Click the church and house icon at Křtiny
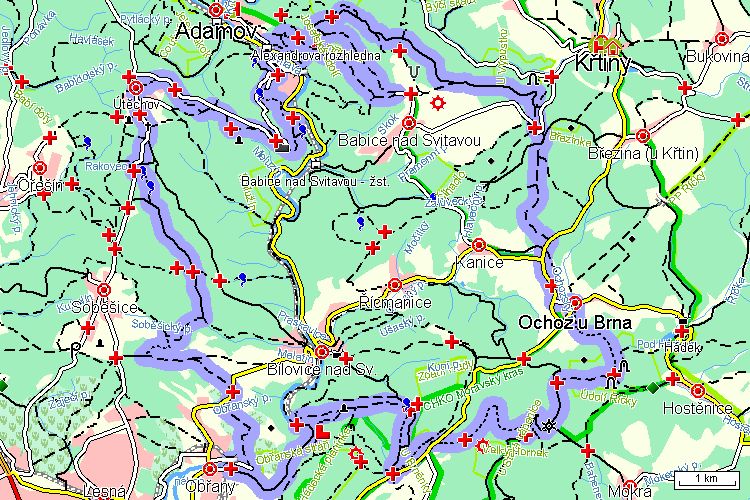The height and width of the screenshot is (500, 750). click(607, 45)
